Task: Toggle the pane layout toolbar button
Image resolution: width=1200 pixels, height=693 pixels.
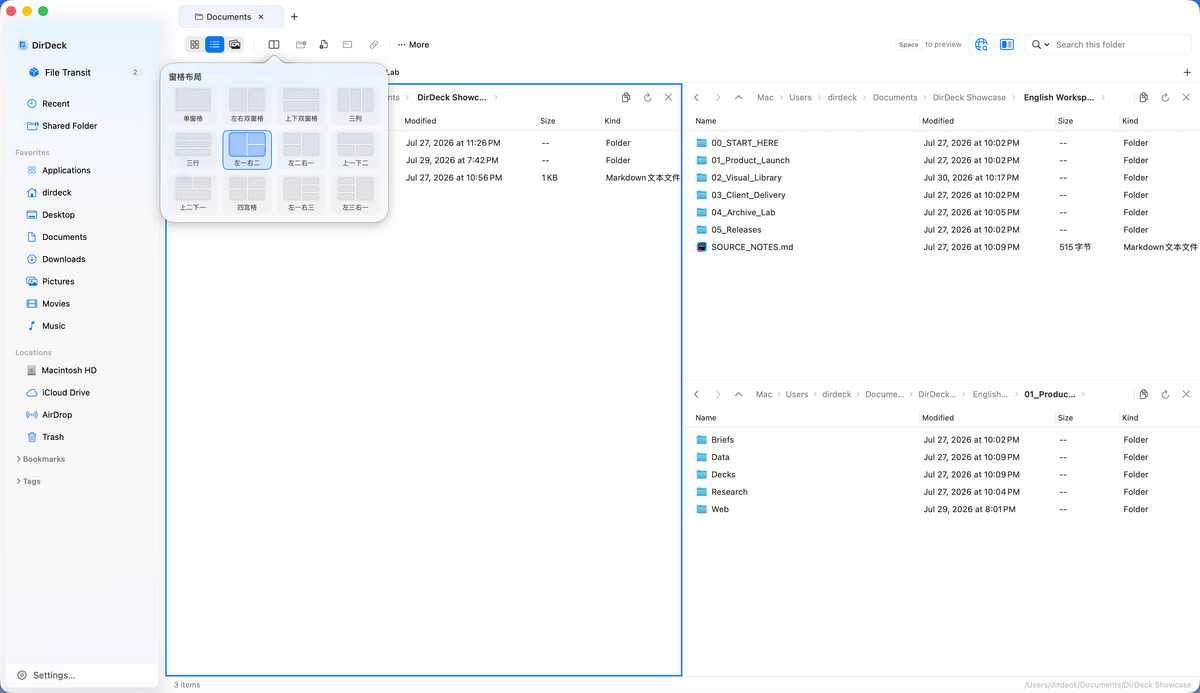Action: pyautogui.click(x=274, y=45)
